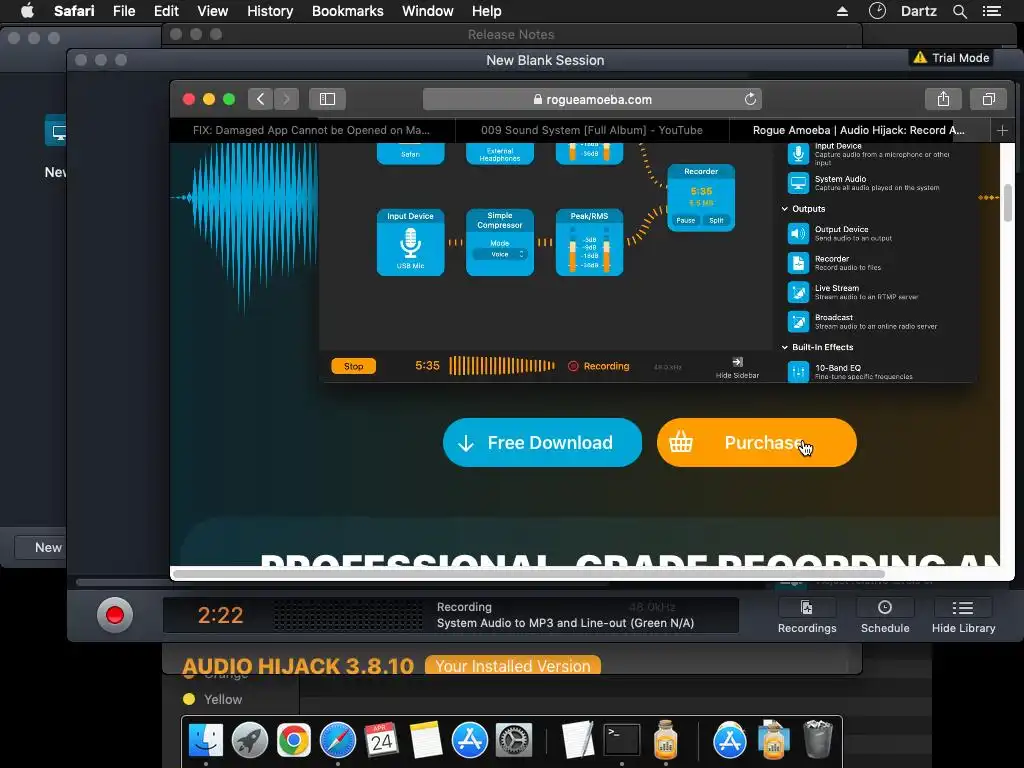Click the Yellow tag in Finder sidebar

pos(213,699)
